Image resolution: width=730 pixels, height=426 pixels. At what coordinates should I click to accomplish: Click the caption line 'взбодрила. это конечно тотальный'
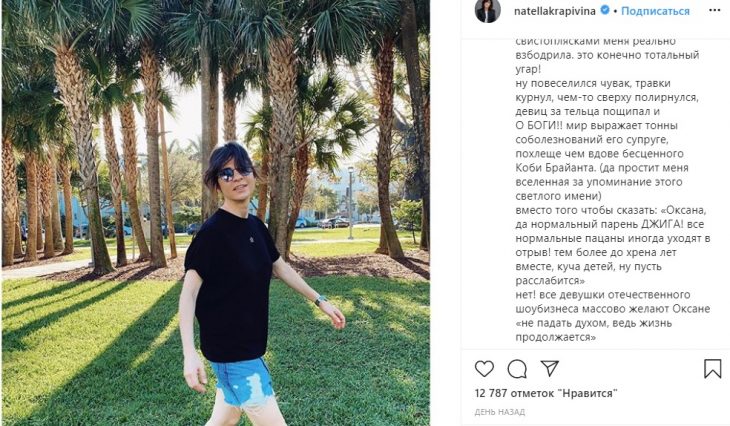point(607,55)
